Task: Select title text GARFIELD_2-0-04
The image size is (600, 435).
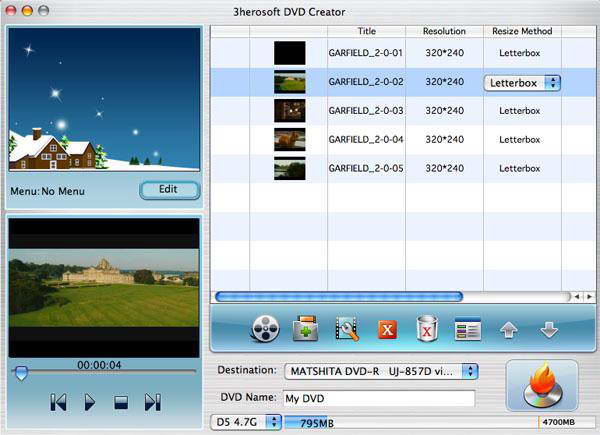Action: click(x=366, y=139)
